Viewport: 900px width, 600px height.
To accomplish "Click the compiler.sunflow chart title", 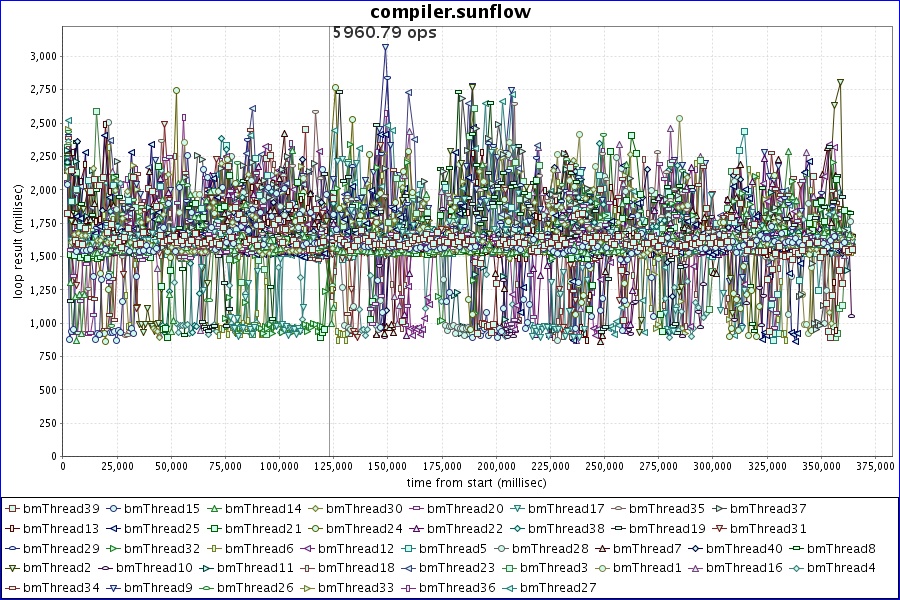I will click(450, 12).
